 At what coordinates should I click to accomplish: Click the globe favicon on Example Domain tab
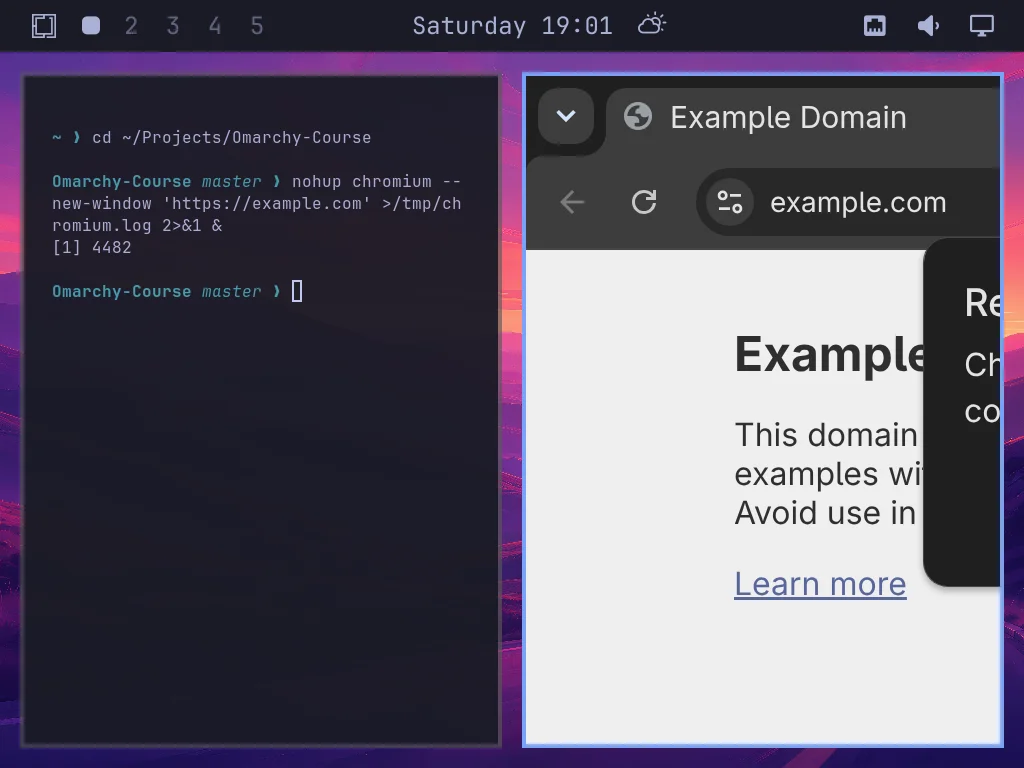pyautogui.click(x=638, y=117)
